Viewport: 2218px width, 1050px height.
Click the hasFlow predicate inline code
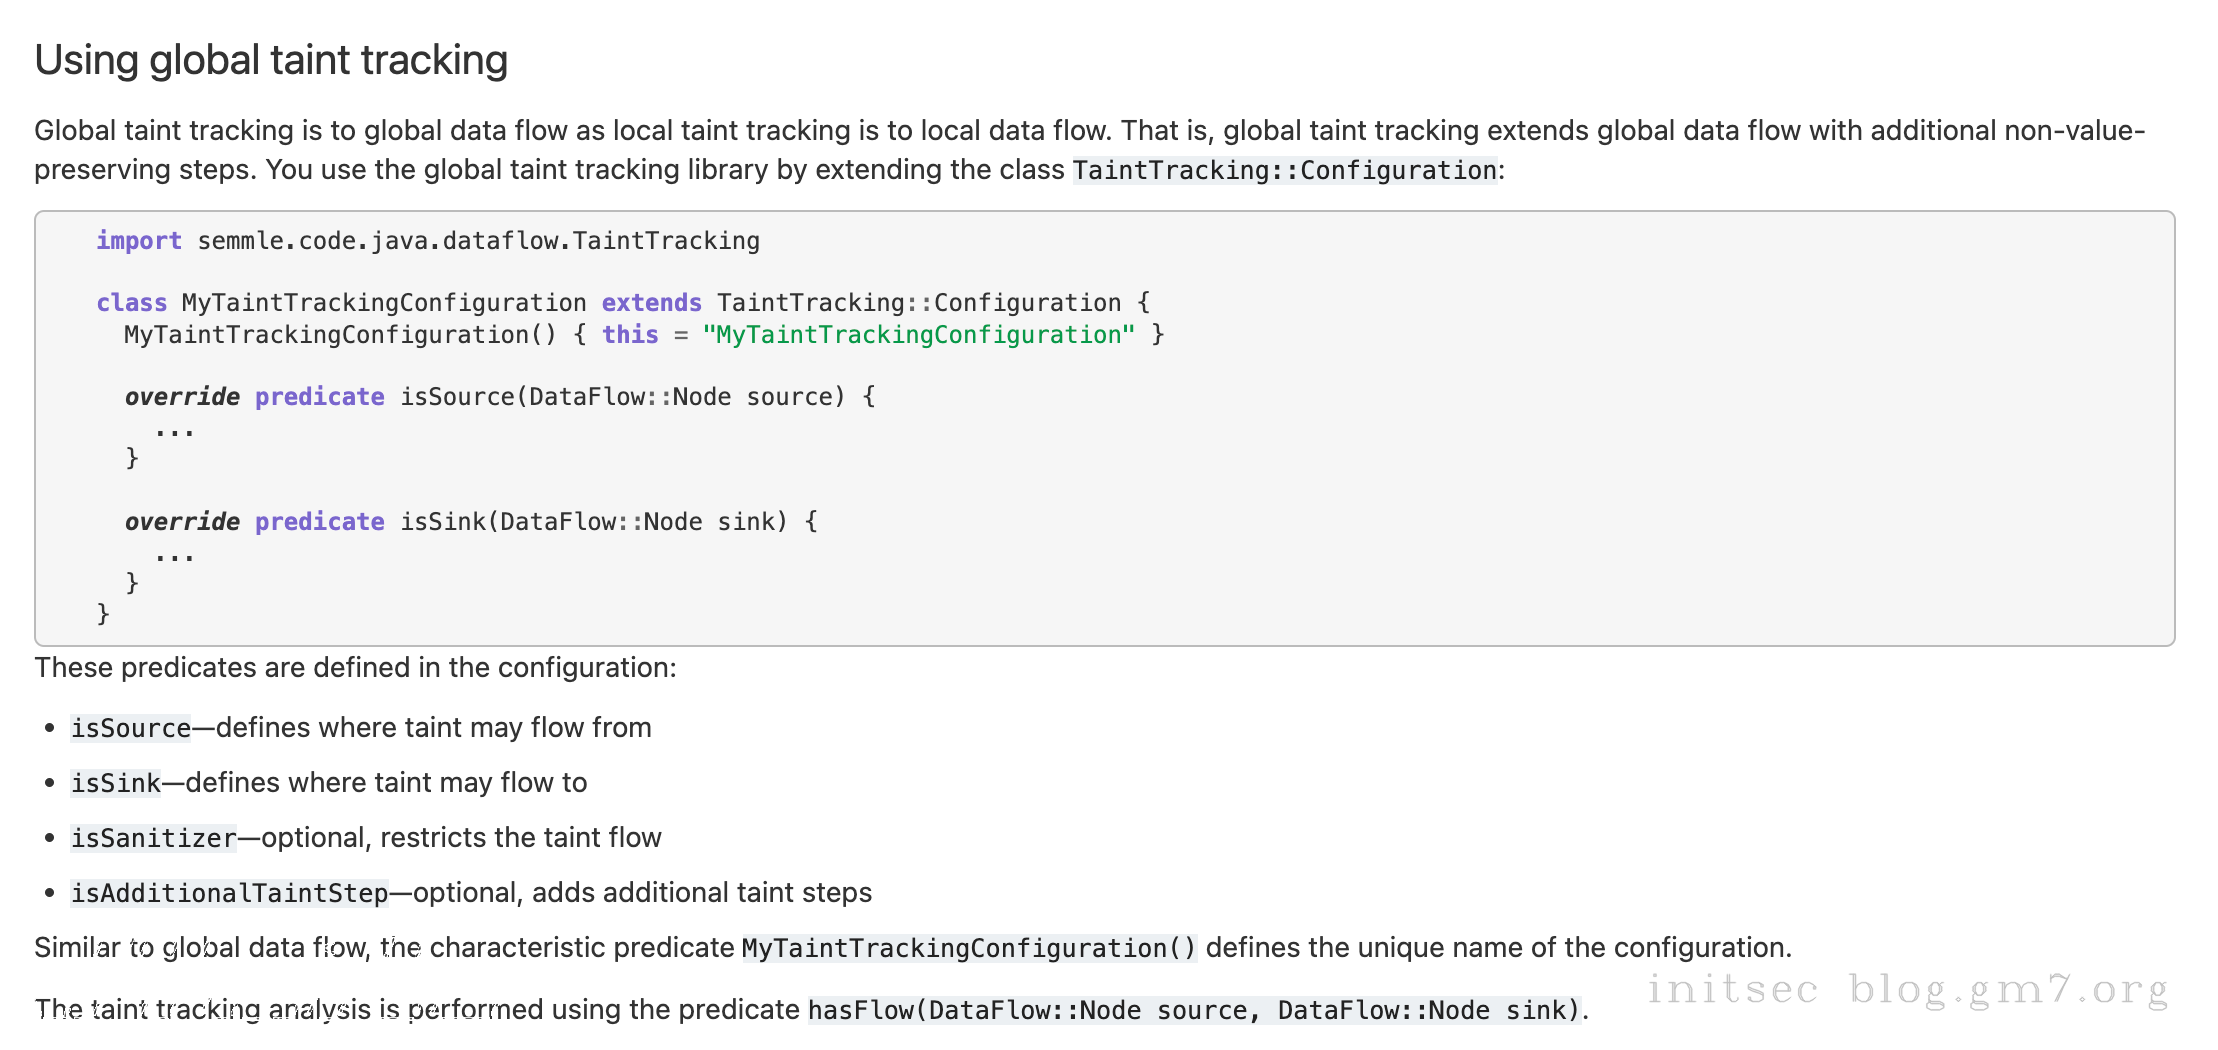(x=1193, y=1010)
